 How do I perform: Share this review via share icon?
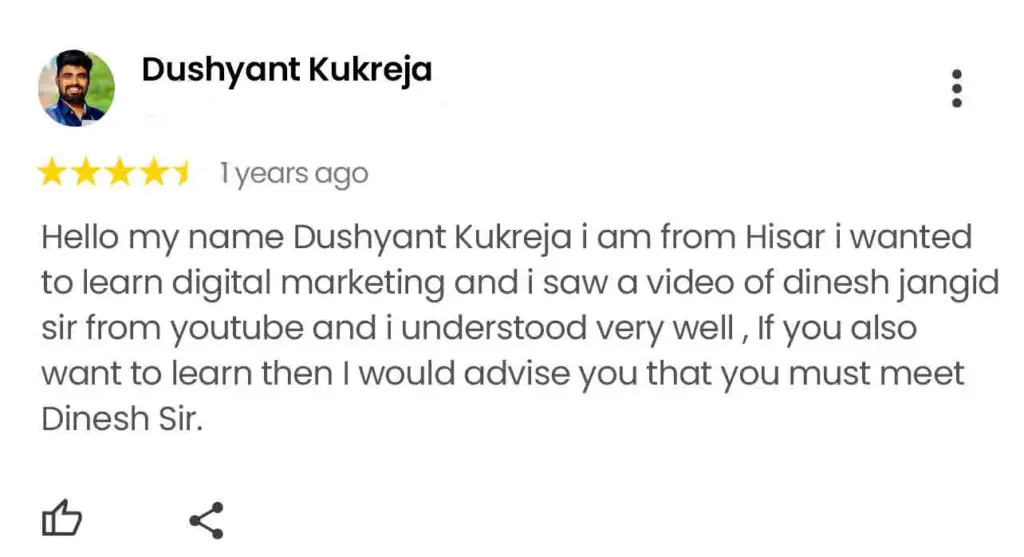[206, 520]
